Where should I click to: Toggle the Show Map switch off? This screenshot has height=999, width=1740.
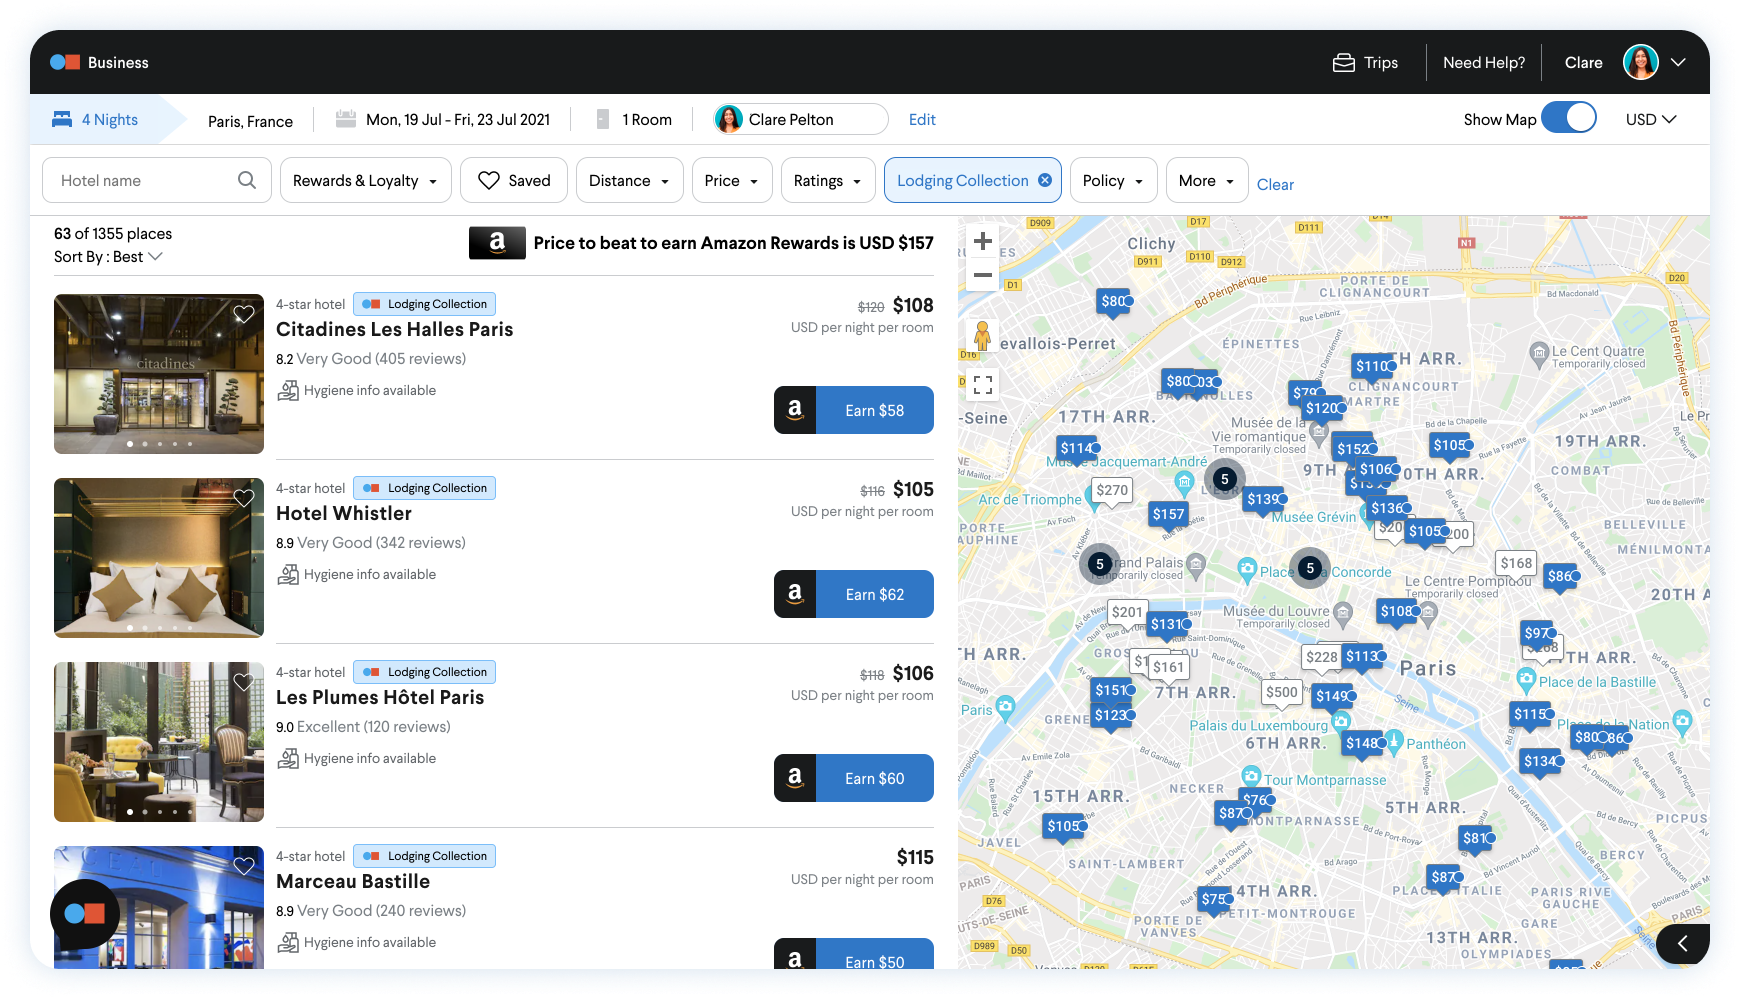pos(1568,118)
